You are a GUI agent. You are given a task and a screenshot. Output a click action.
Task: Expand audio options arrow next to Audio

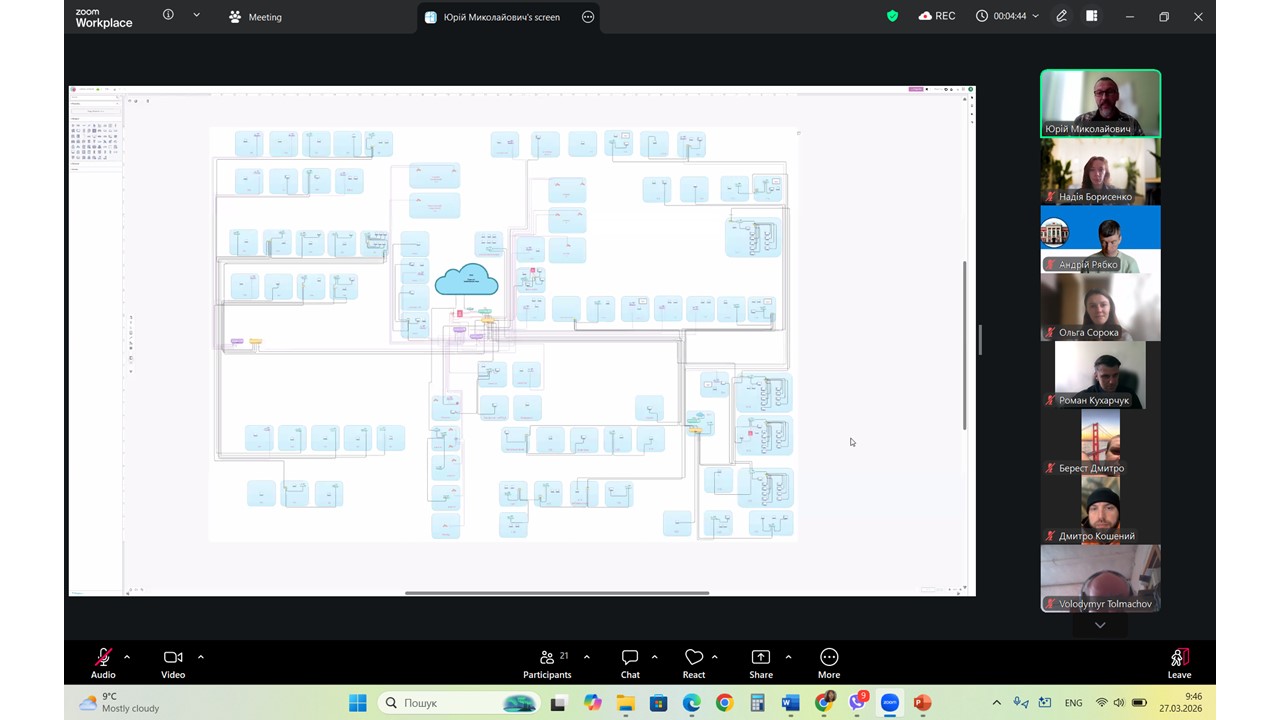[127, 657]
